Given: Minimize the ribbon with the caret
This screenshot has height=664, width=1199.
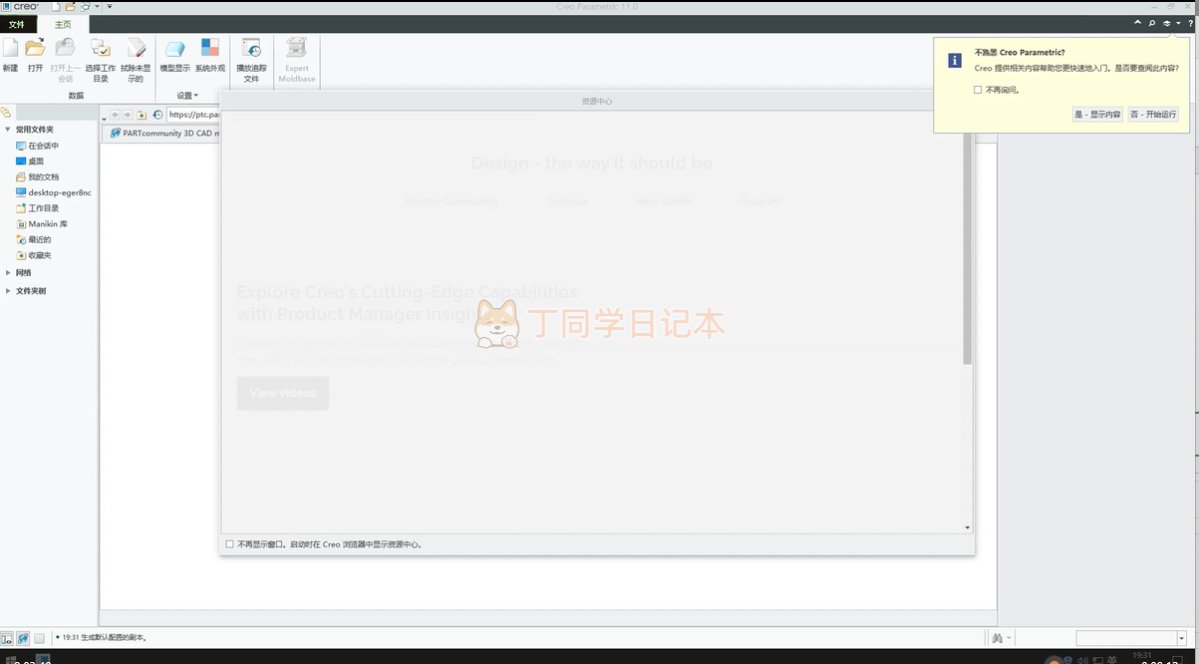Looking at the screenshot, I should [x=1137, y=24].
